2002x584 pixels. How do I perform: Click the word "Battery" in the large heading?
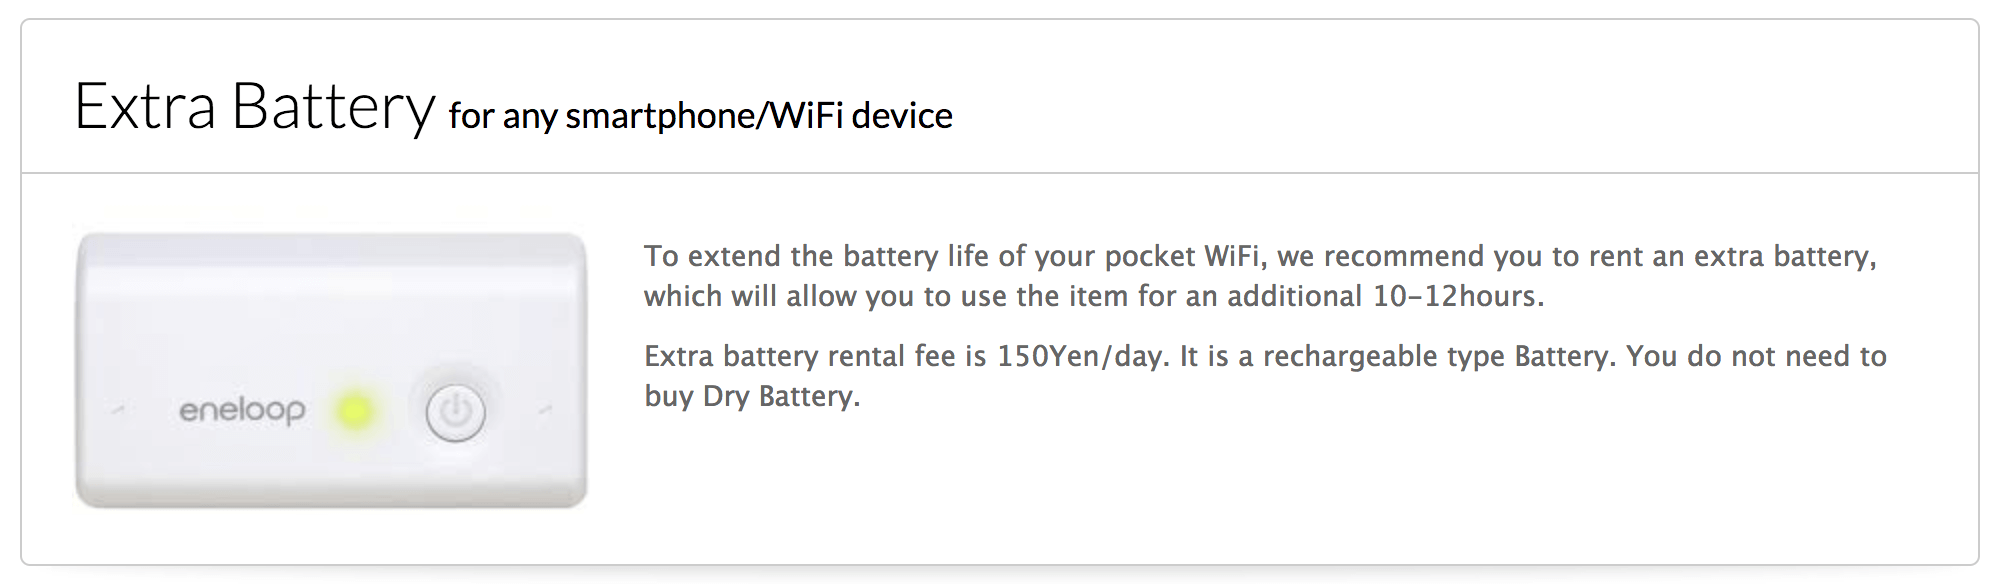coord(334,107)
